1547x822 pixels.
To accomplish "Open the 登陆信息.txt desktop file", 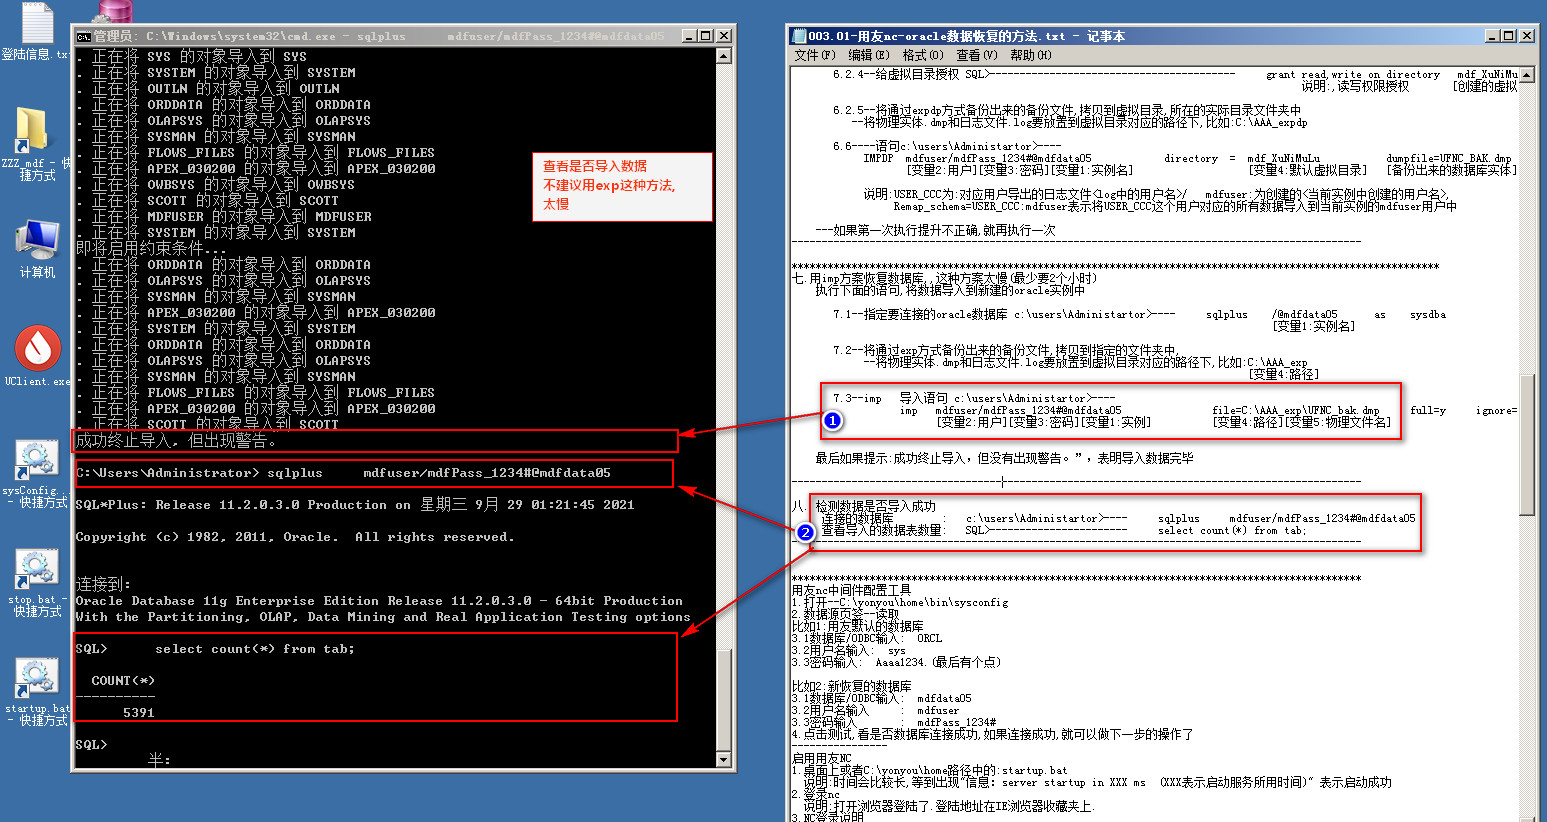I will (x=36, y=25).
